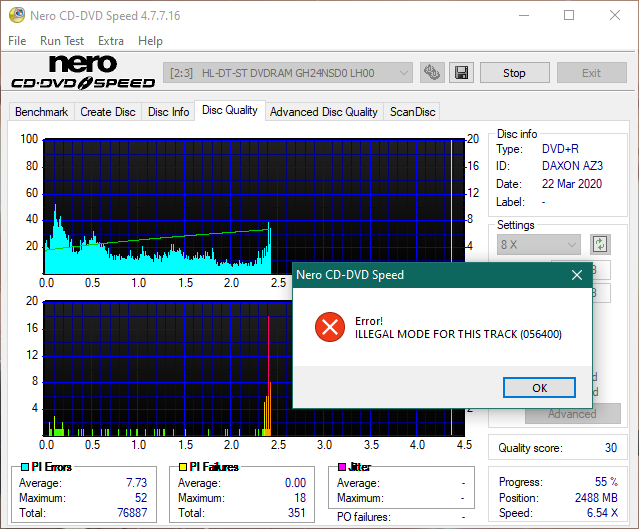The height and width of the screenshot is (529, 639).
Task: Select the Disc Quality tab
Action: (x=230, y=110)
